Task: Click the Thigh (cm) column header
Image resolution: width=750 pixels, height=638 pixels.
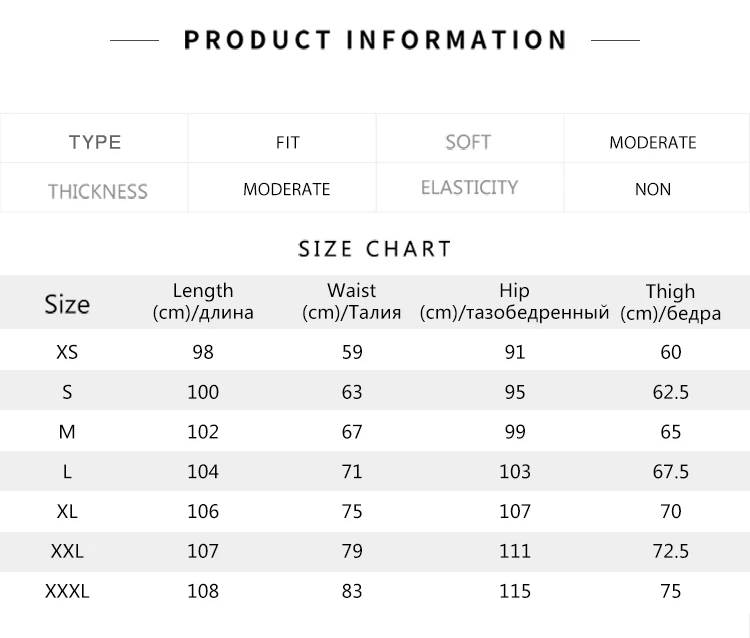Action: (x=670, y=301)
